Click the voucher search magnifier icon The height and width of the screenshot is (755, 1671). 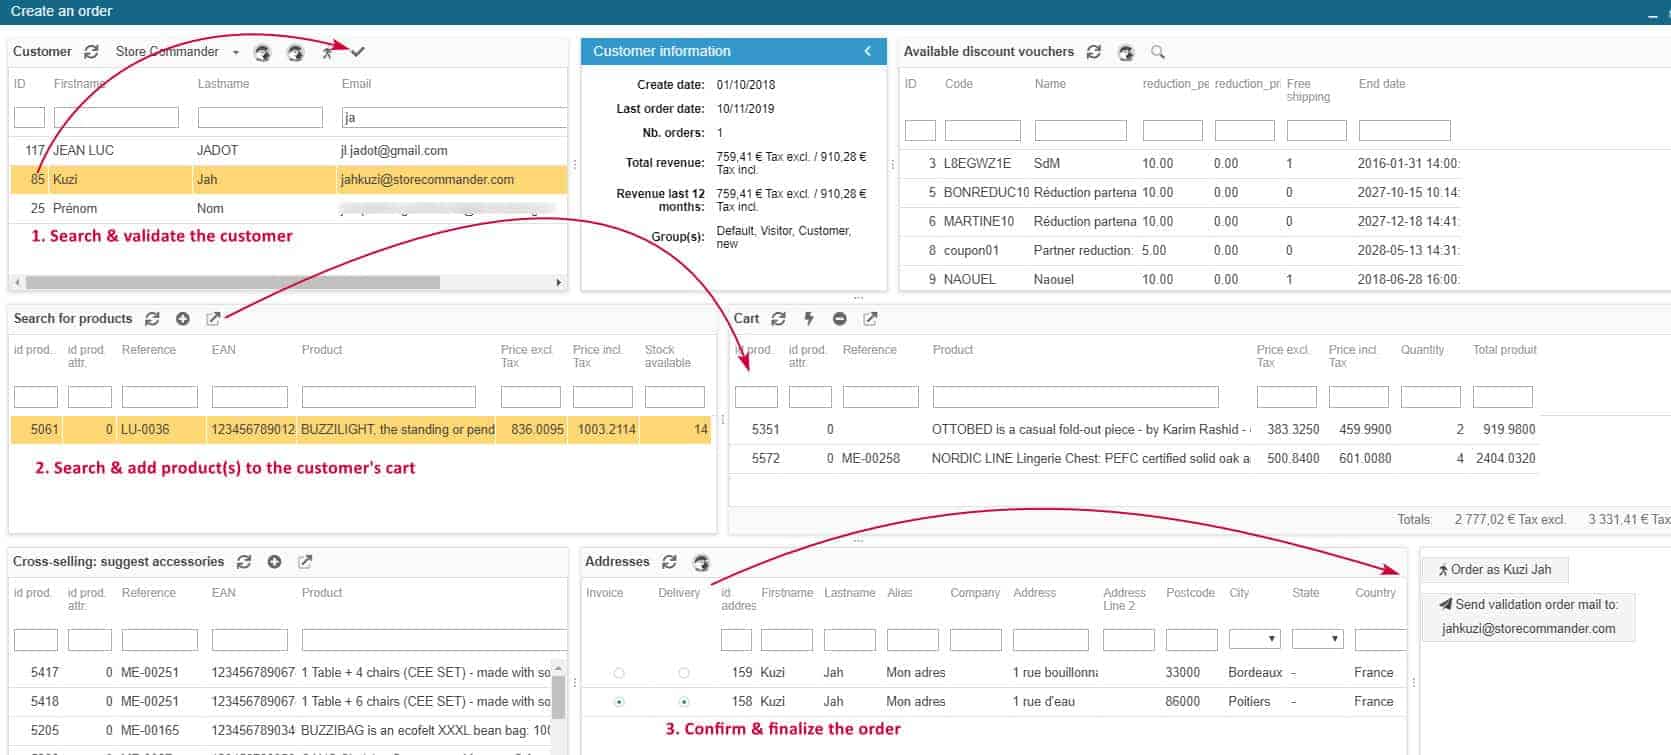[1158, 52]
